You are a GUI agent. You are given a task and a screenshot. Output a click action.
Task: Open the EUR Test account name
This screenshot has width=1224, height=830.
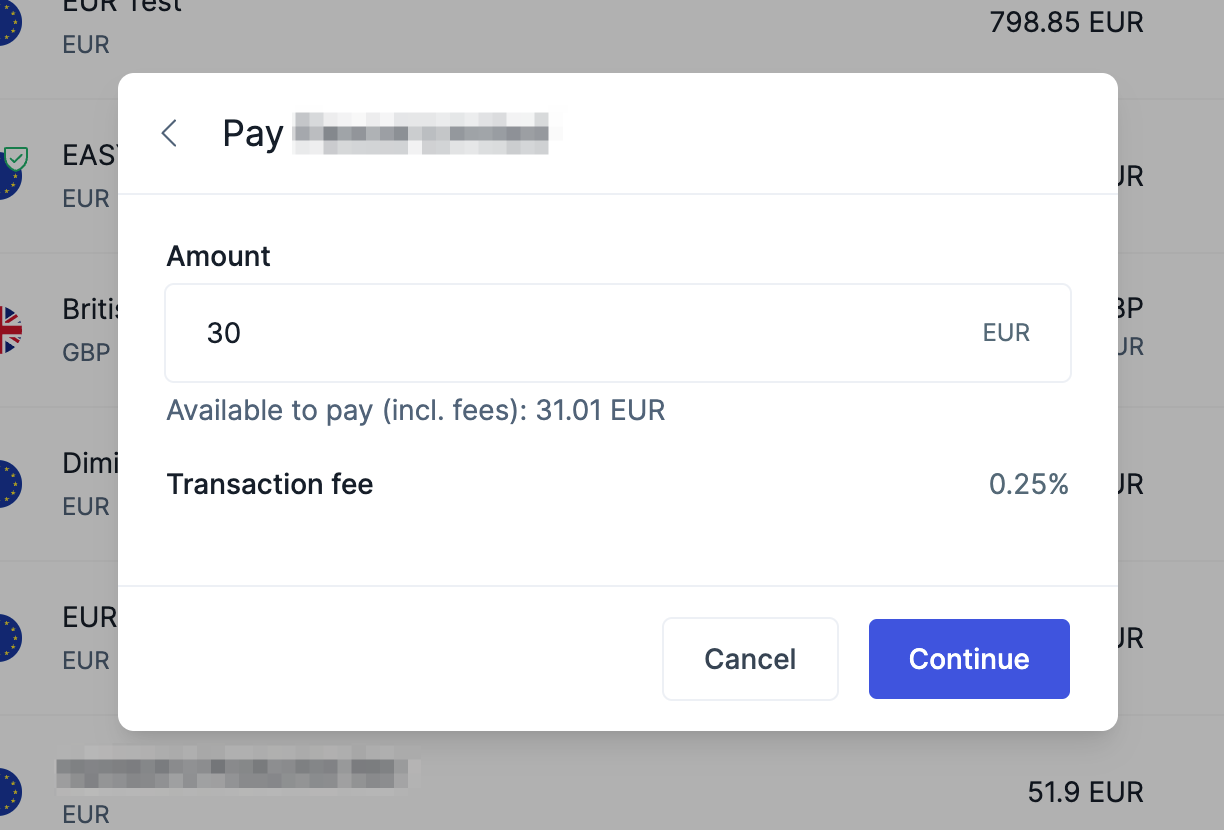(122, 6)
